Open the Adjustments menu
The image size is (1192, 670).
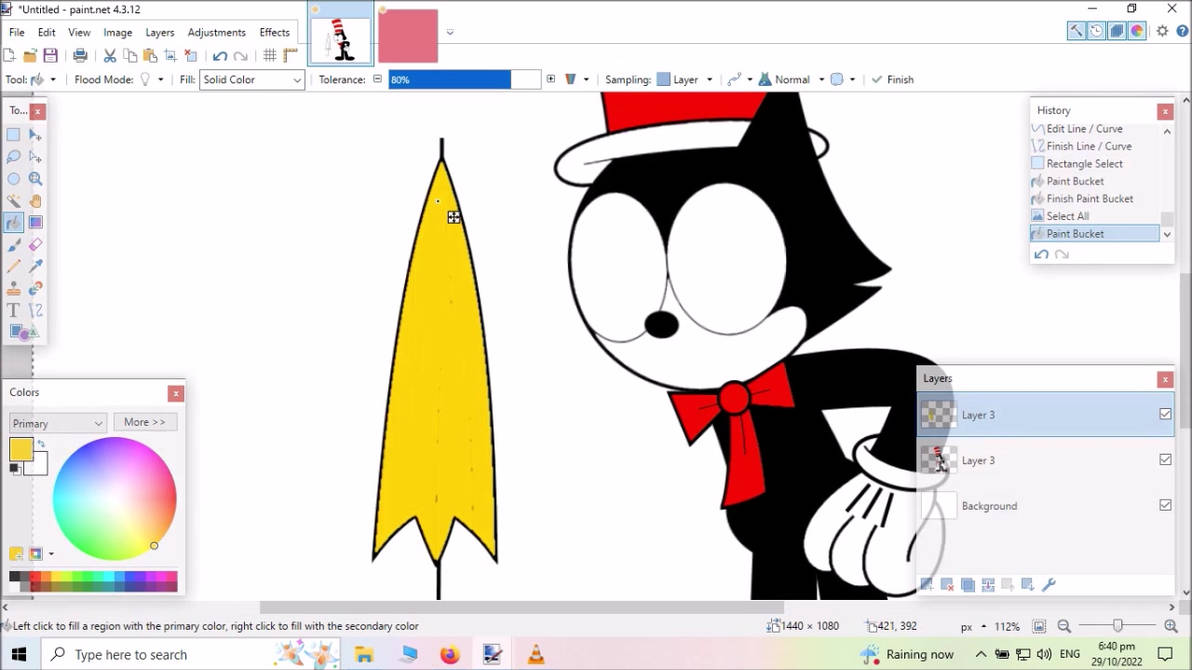click(x=217, y=33)
